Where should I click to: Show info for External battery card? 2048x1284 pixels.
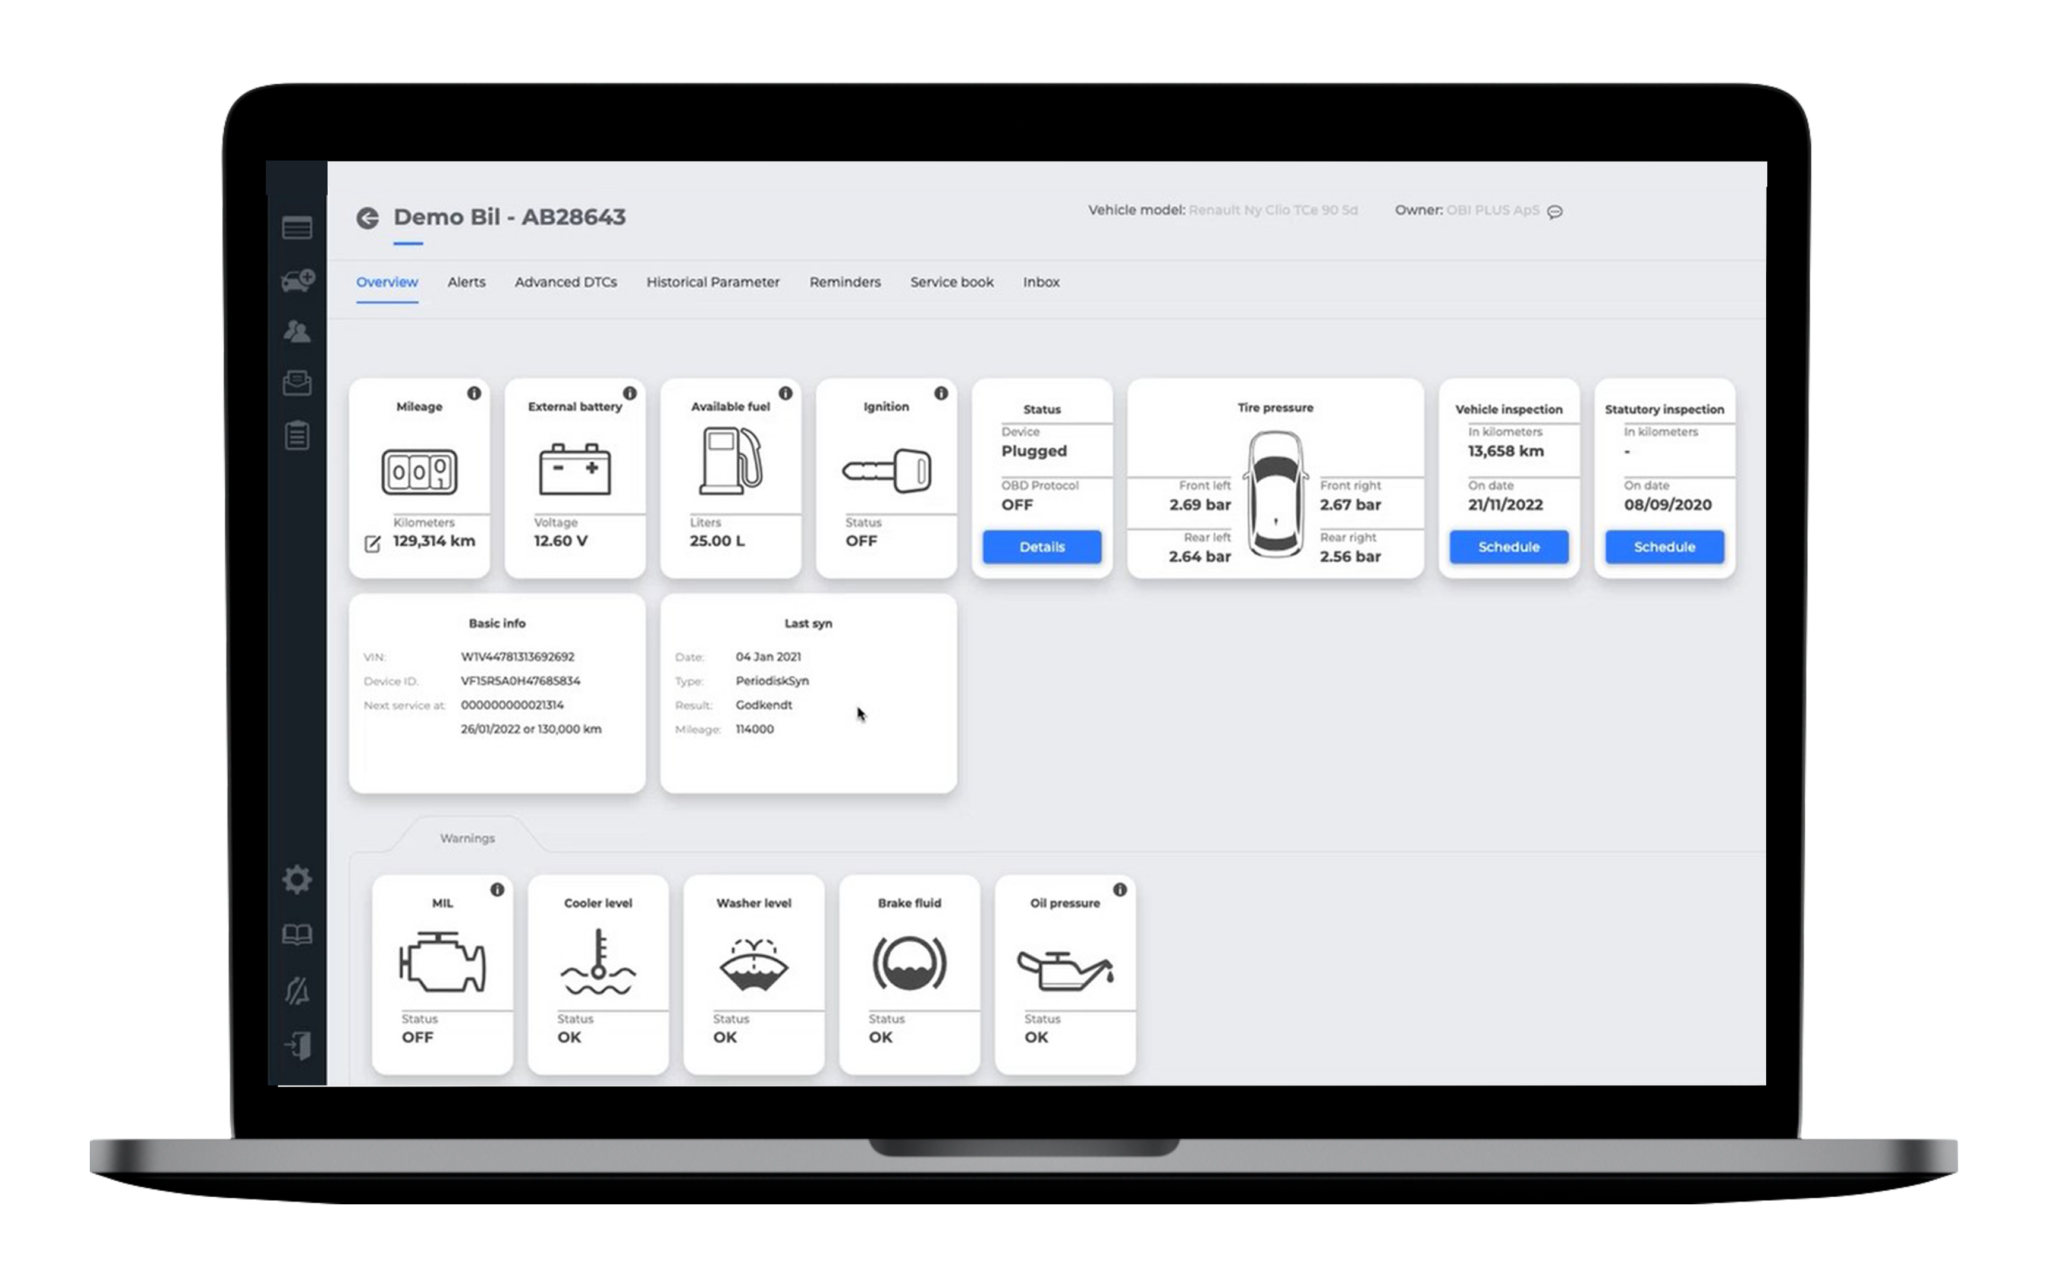pos(629,393)
